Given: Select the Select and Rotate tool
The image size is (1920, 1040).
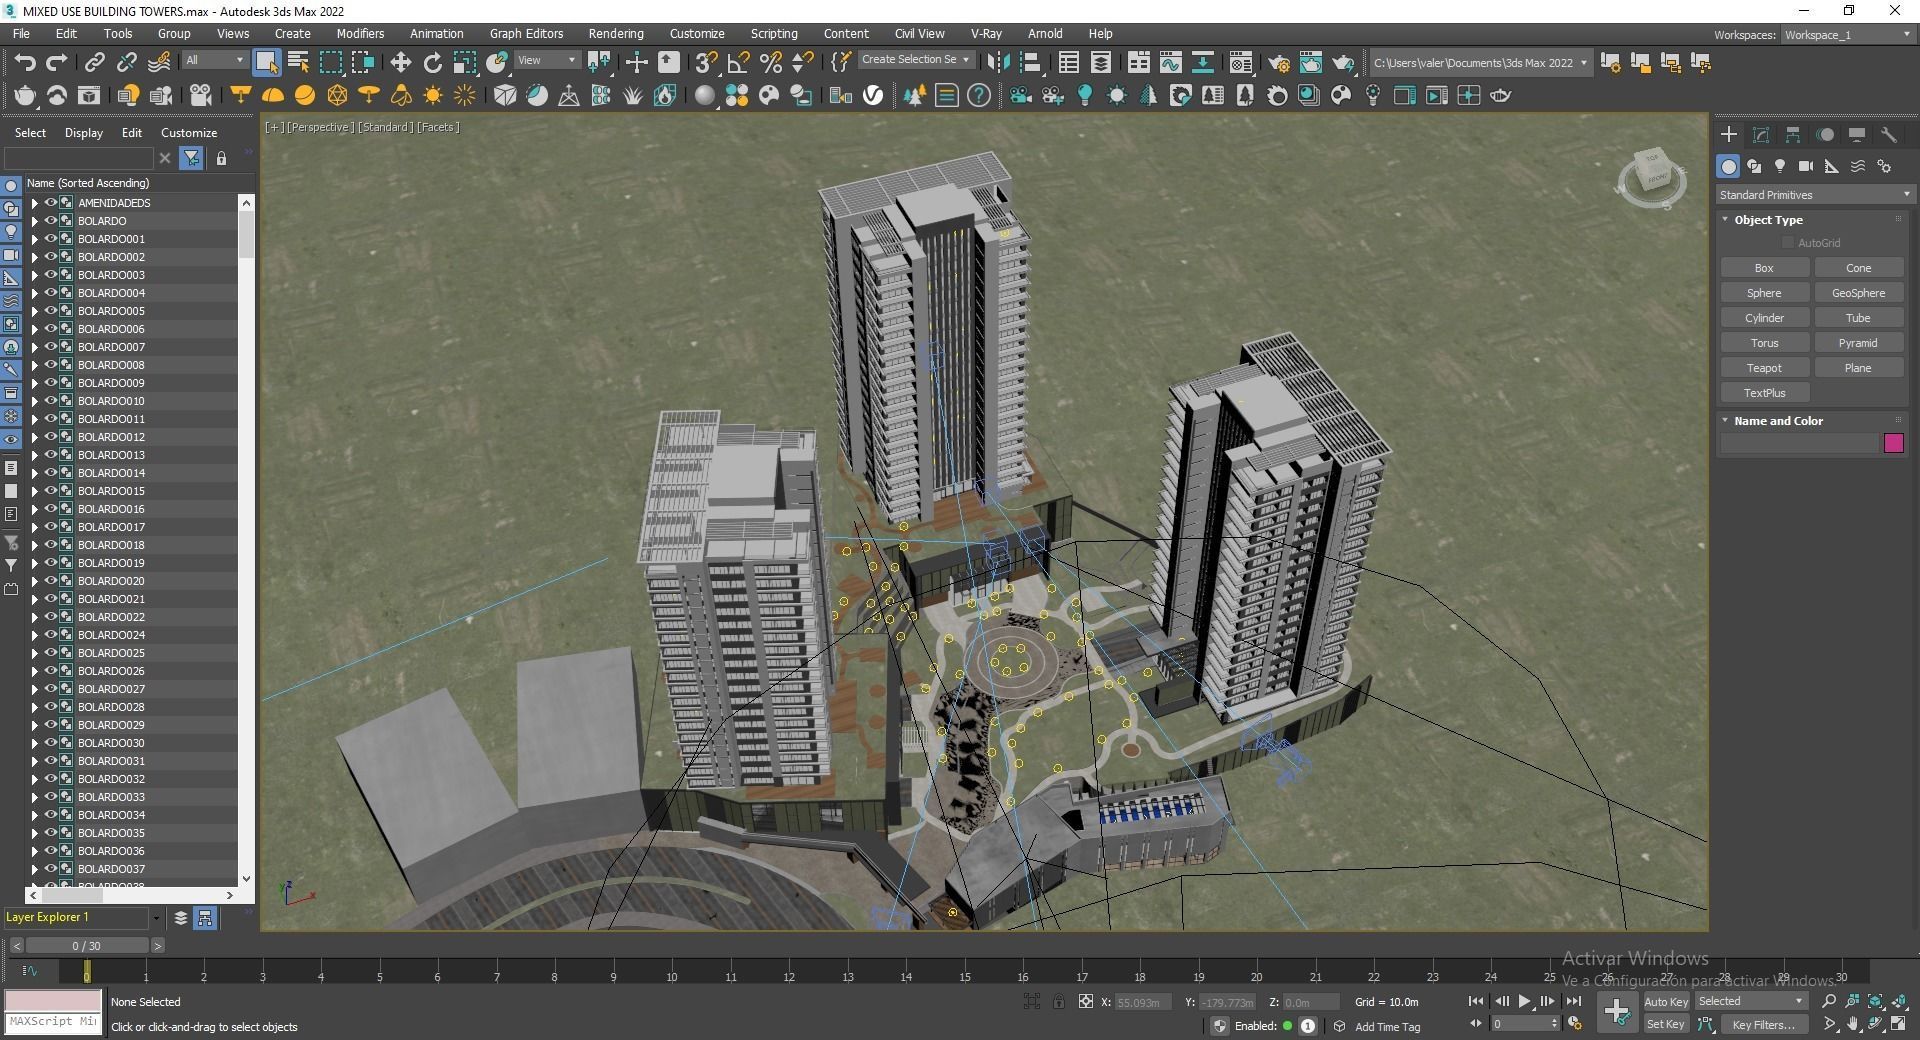Looking at the screenshot, I should click(x=432, y=62).
